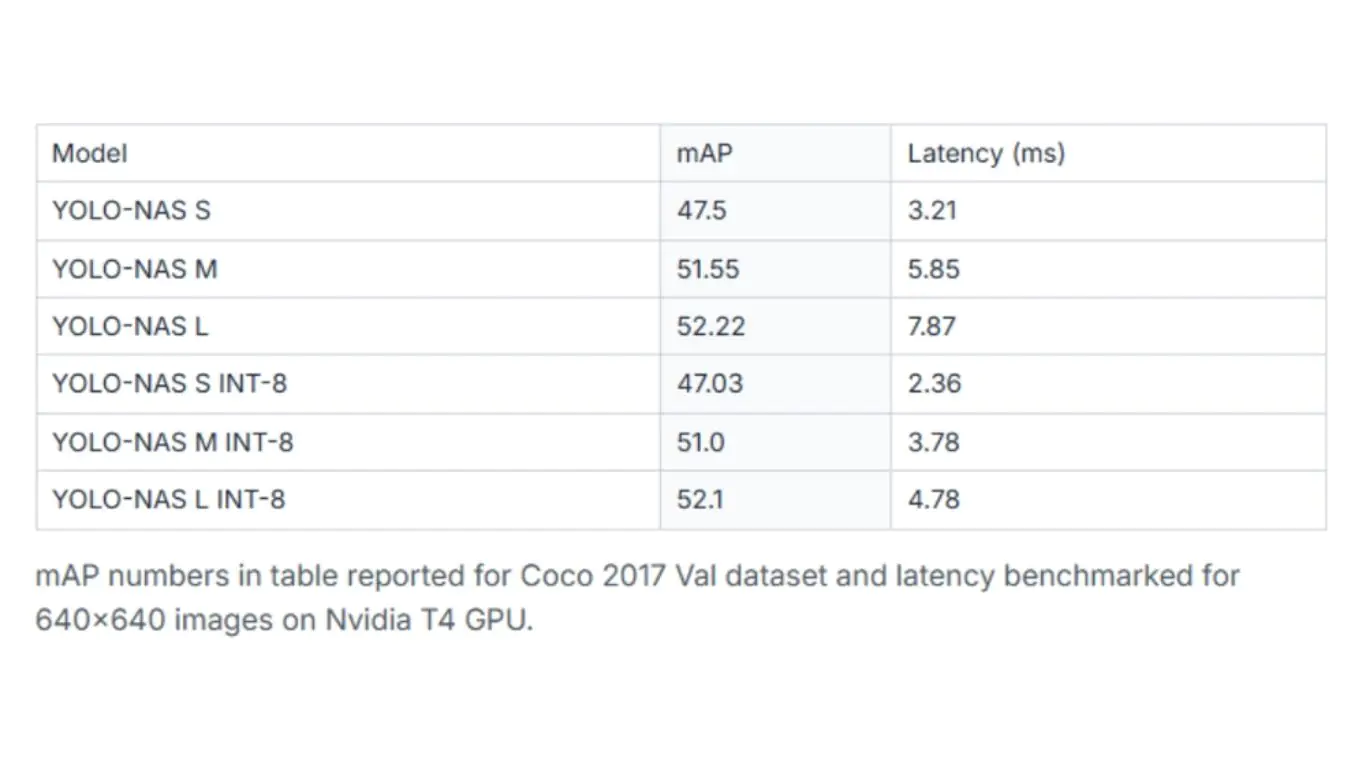Select the mAP value 47.5

tap(701, 211)
